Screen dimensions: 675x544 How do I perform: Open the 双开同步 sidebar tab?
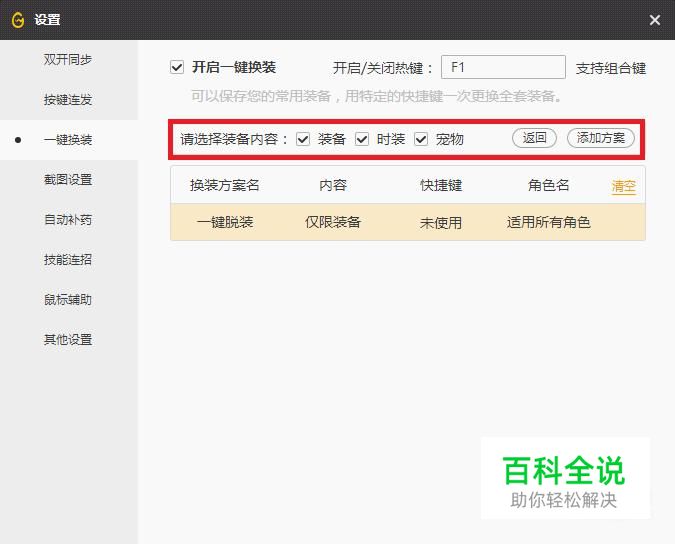[x=68, y=59]
